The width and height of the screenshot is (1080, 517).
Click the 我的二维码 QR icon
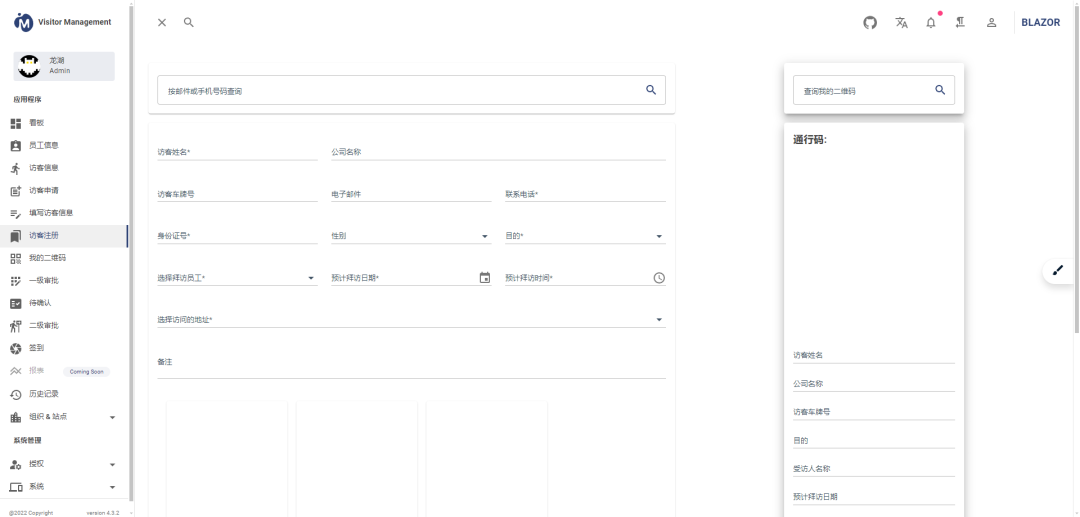coord(16,259)
